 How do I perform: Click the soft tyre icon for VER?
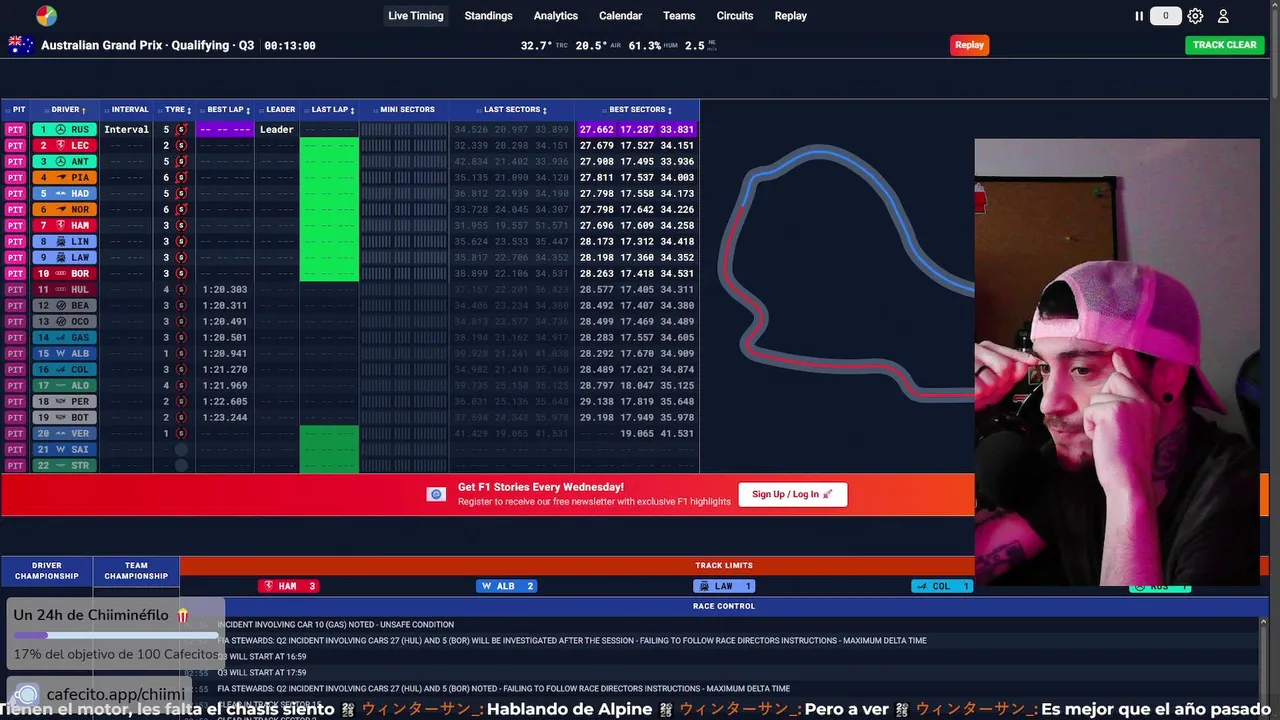click(x=181, y=433)
